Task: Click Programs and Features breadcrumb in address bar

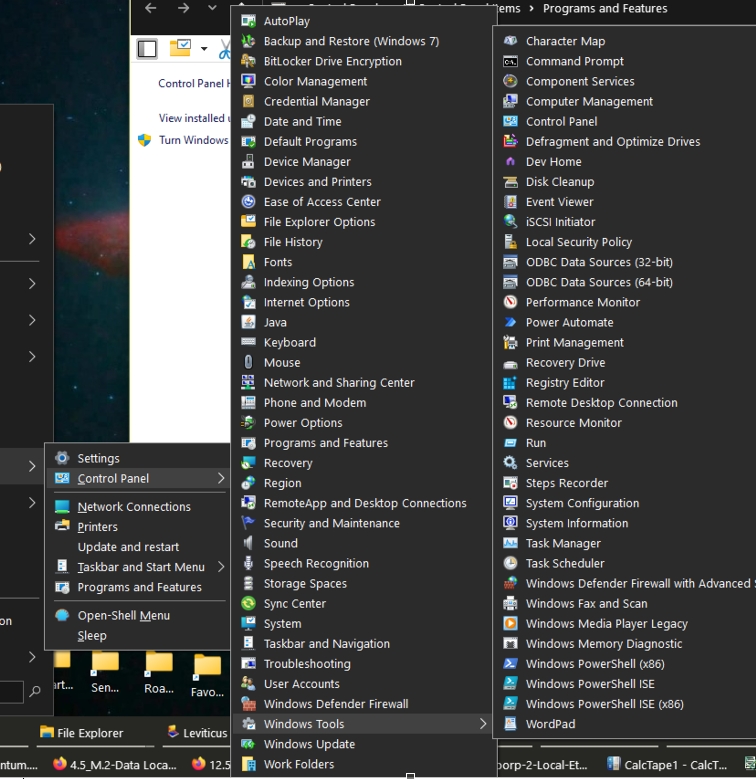Action: pyautogui.click(x=605, y=8)
